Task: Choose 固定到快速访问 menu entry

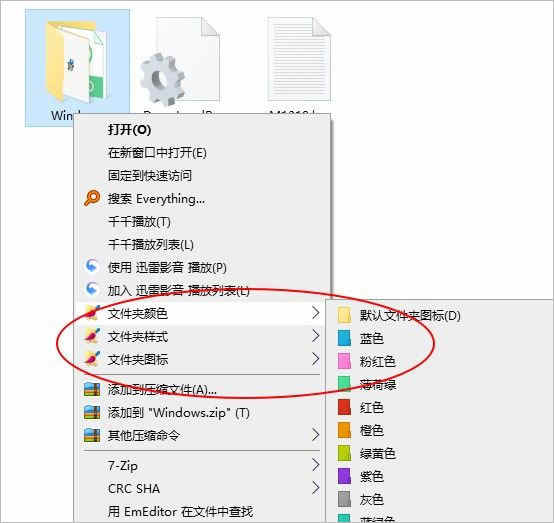Action: point(150,176)
